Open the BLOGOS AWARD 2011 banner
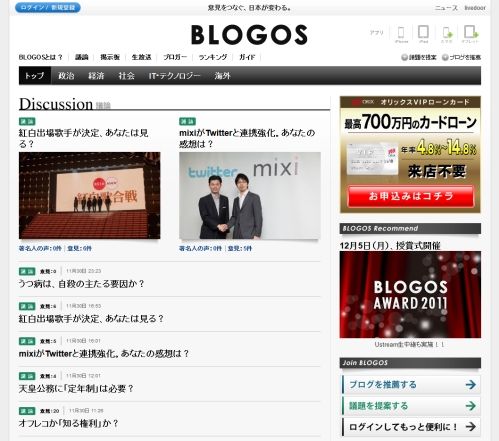 point(410,295)
